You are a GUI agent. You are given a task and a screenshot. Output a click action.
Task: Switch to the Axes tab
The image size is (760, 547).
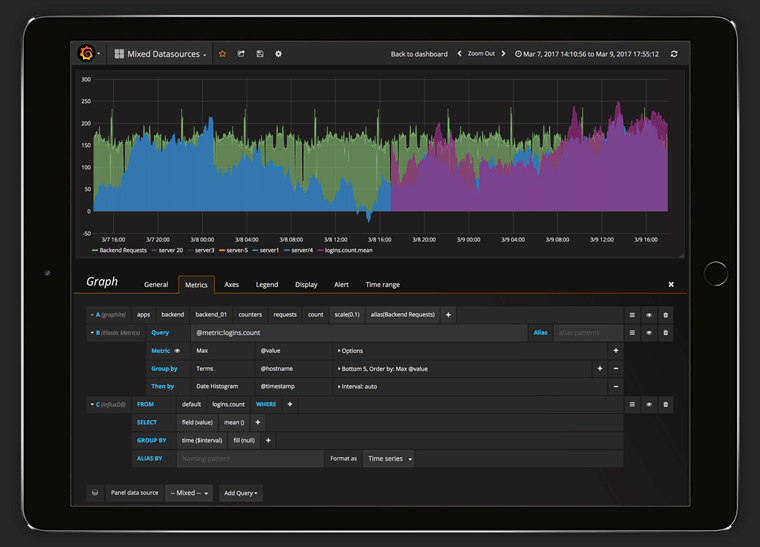coord(231,285)
